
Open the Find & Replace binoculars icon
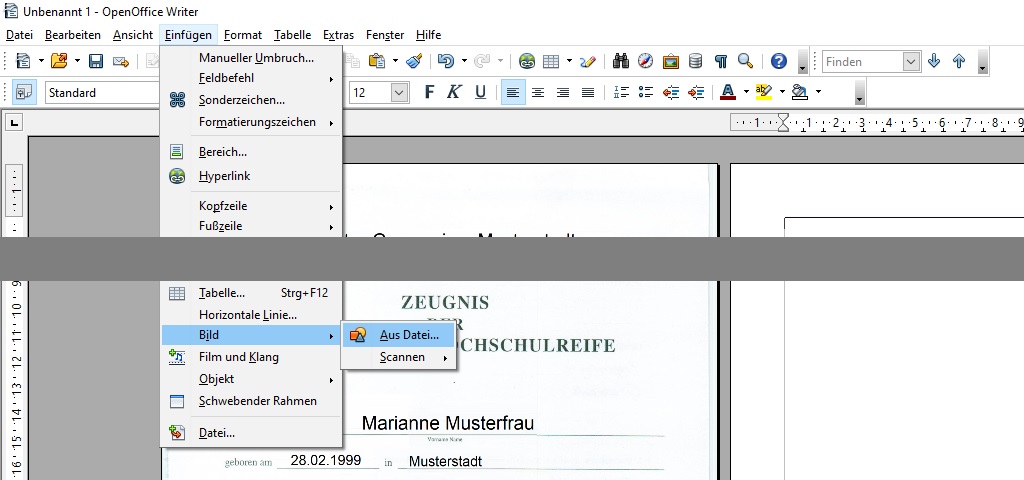(x=621, y=61)
